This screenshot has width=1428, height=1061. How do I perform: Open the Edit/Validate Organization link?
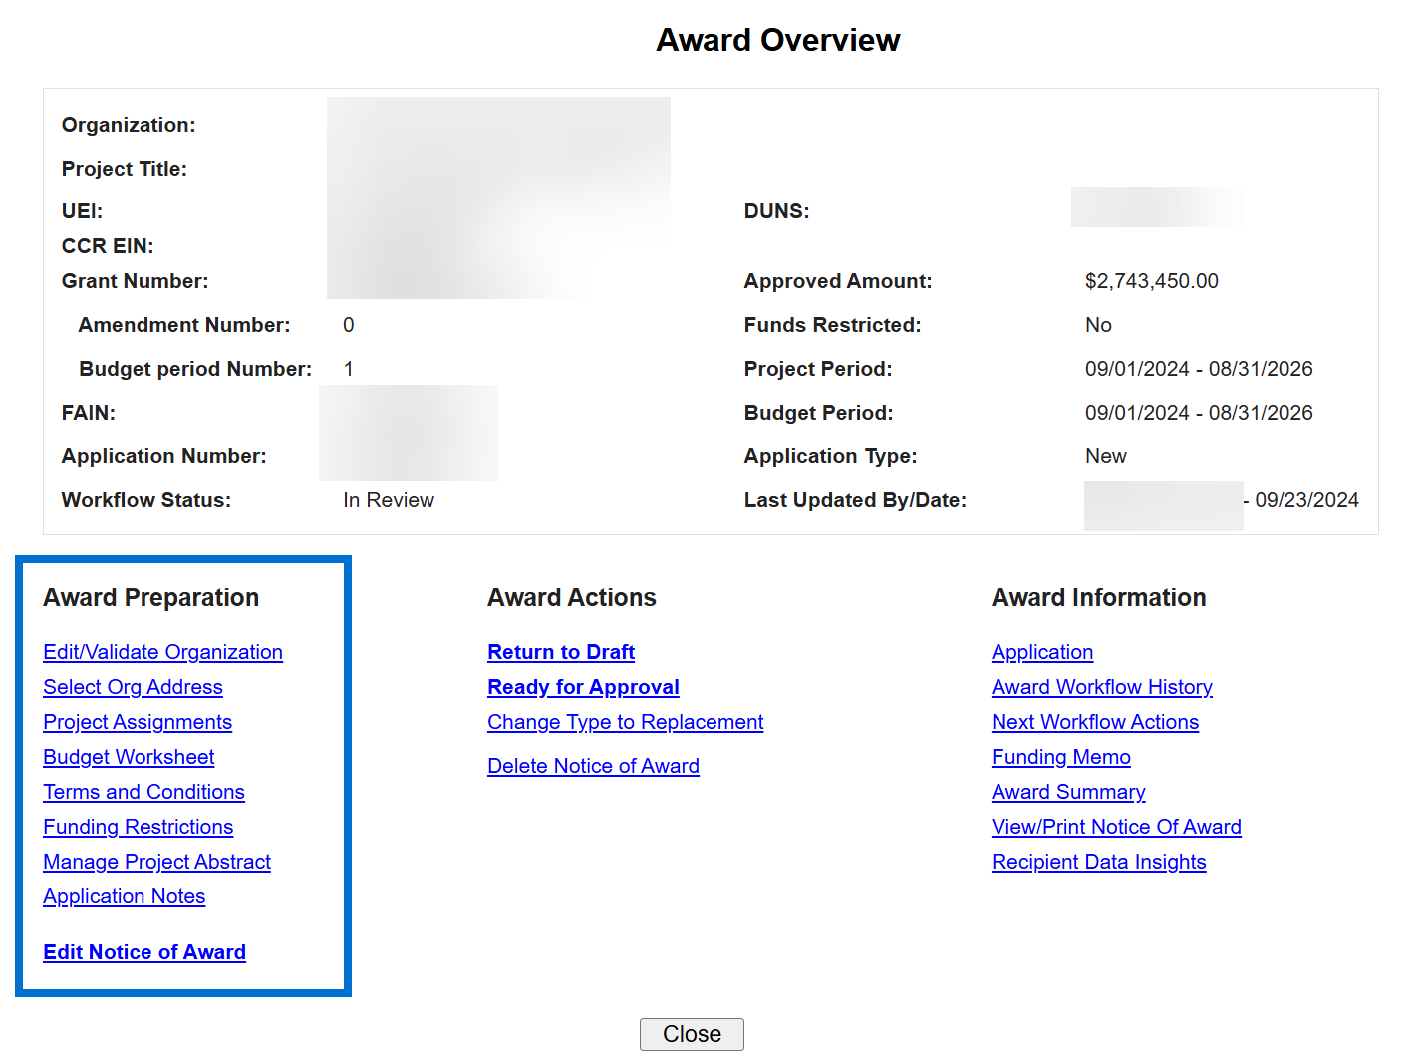(163, 652)
